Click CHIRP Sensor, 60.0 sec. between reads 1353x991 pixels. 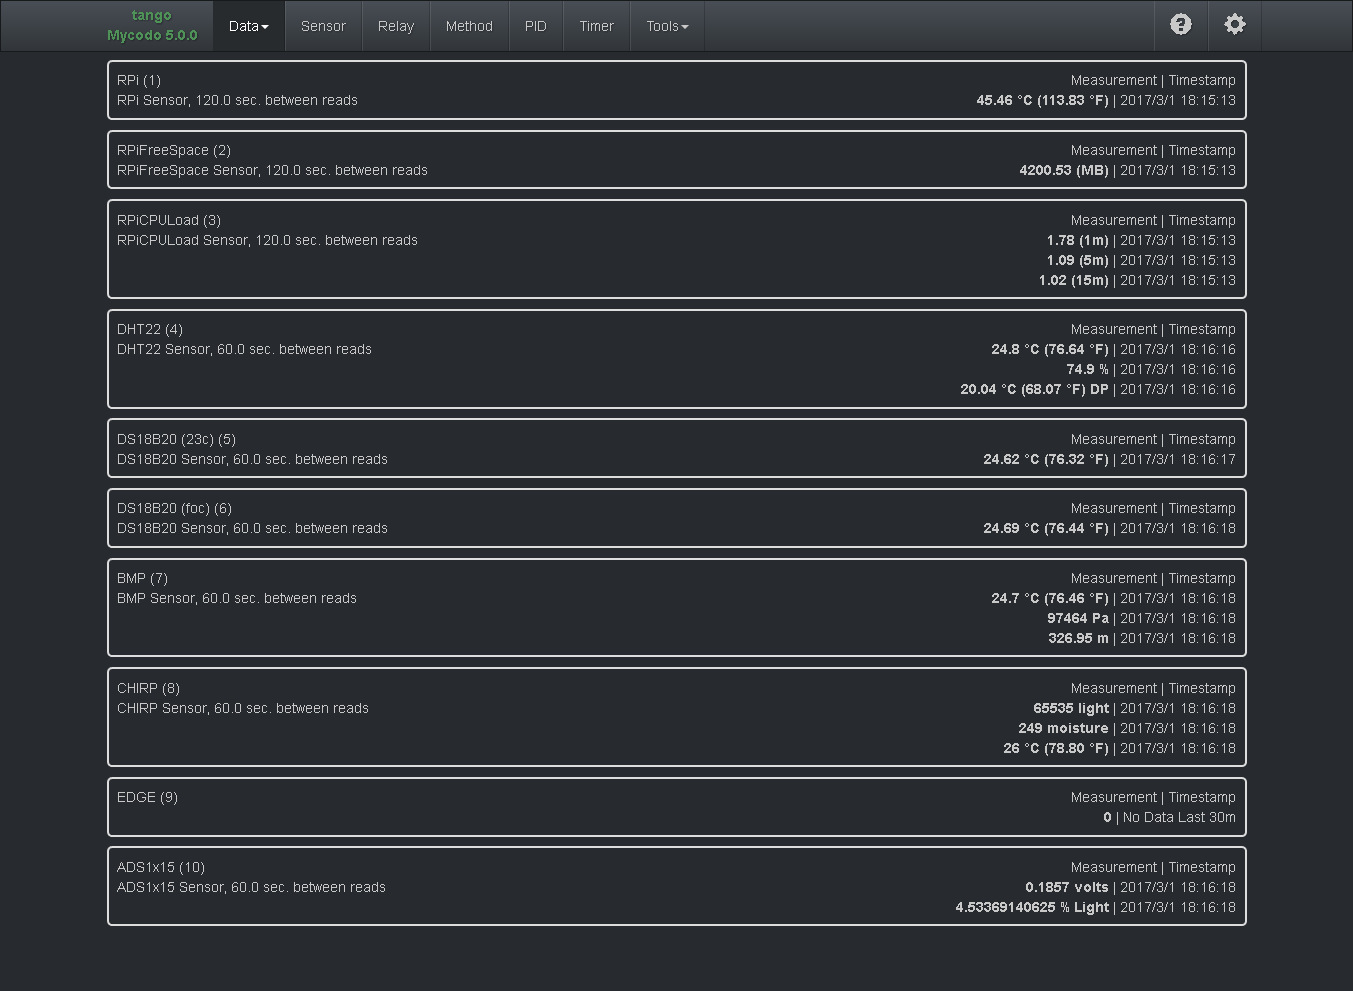(x=243, y=708)
